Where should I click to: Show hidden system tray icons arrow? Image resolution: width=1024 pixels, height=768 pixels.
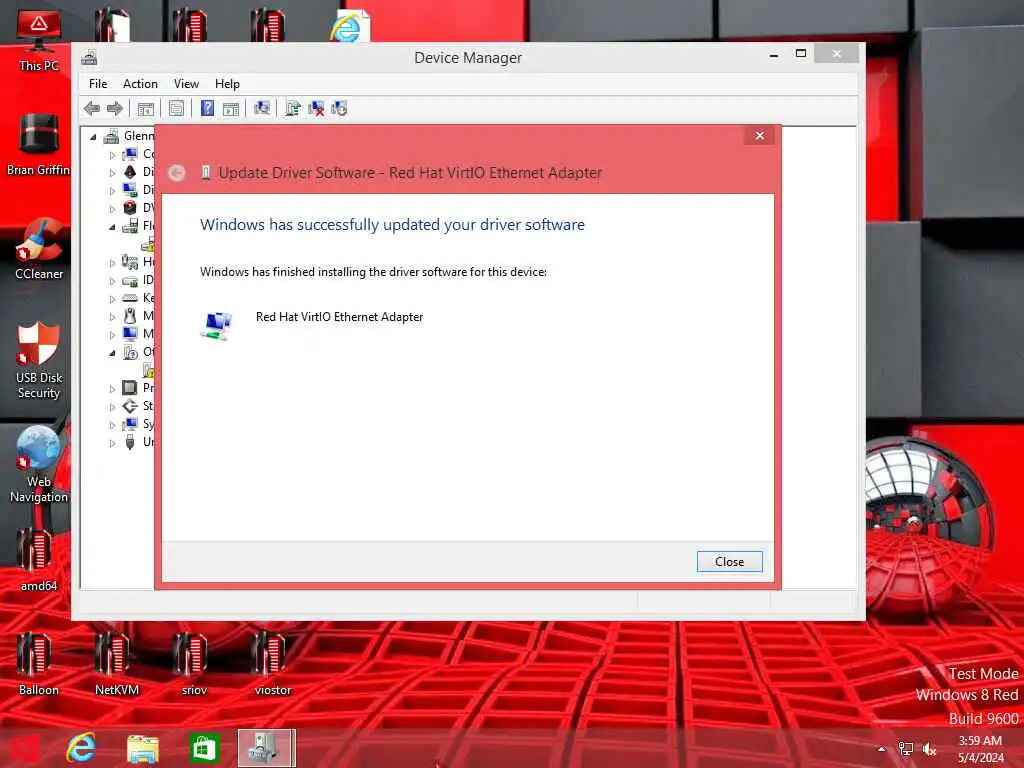882,749
